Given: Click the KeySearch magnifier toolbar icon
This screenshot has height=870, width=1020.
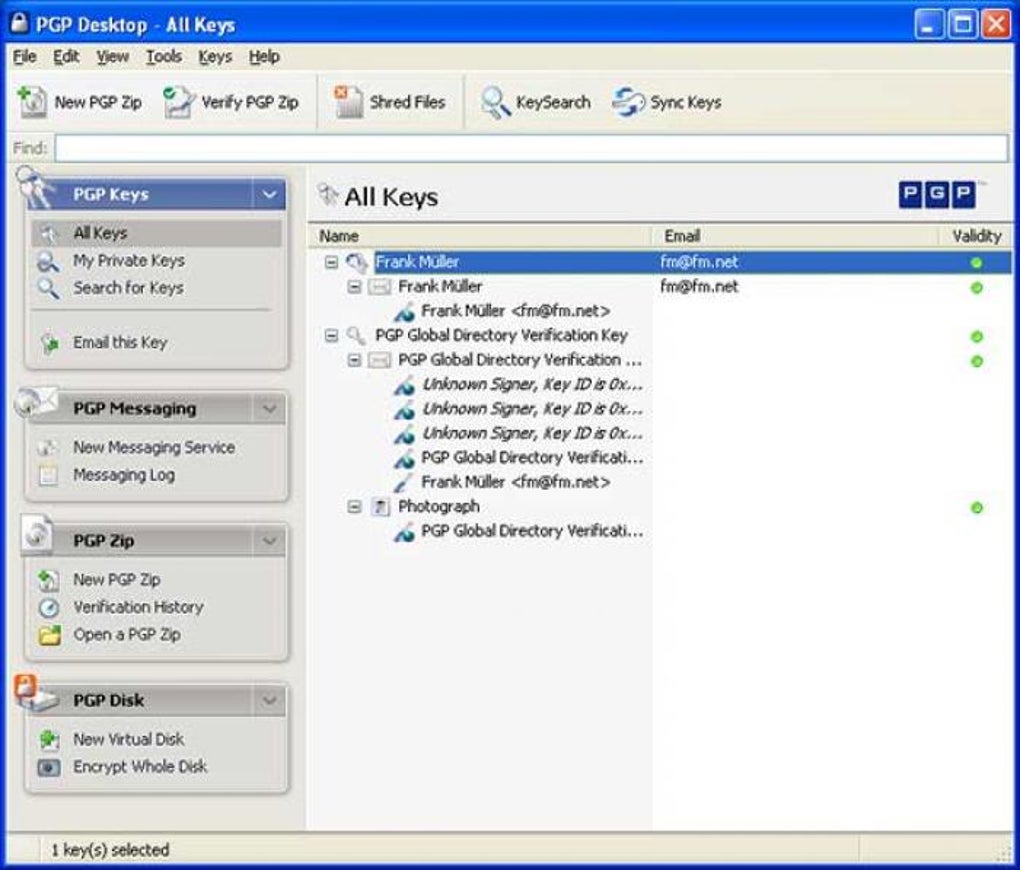Looking at the screenshot, I should (x=495, y=102).
